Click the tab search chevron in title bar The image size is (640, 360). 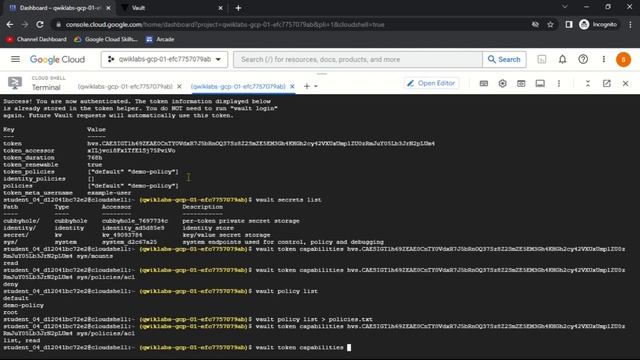click(x=564, y=7)
